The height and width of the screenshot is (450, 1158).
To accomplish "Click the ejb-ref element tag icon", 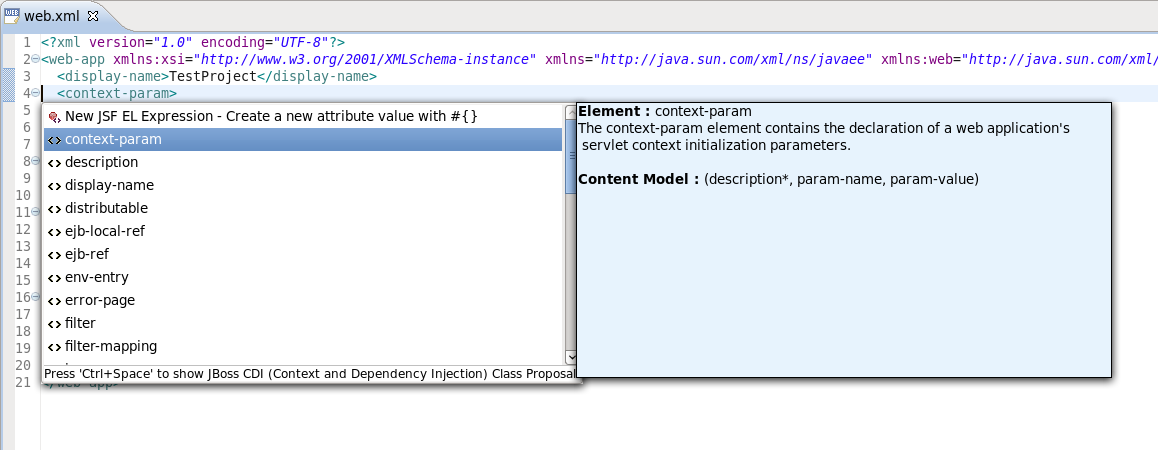I will coord(54,255).
